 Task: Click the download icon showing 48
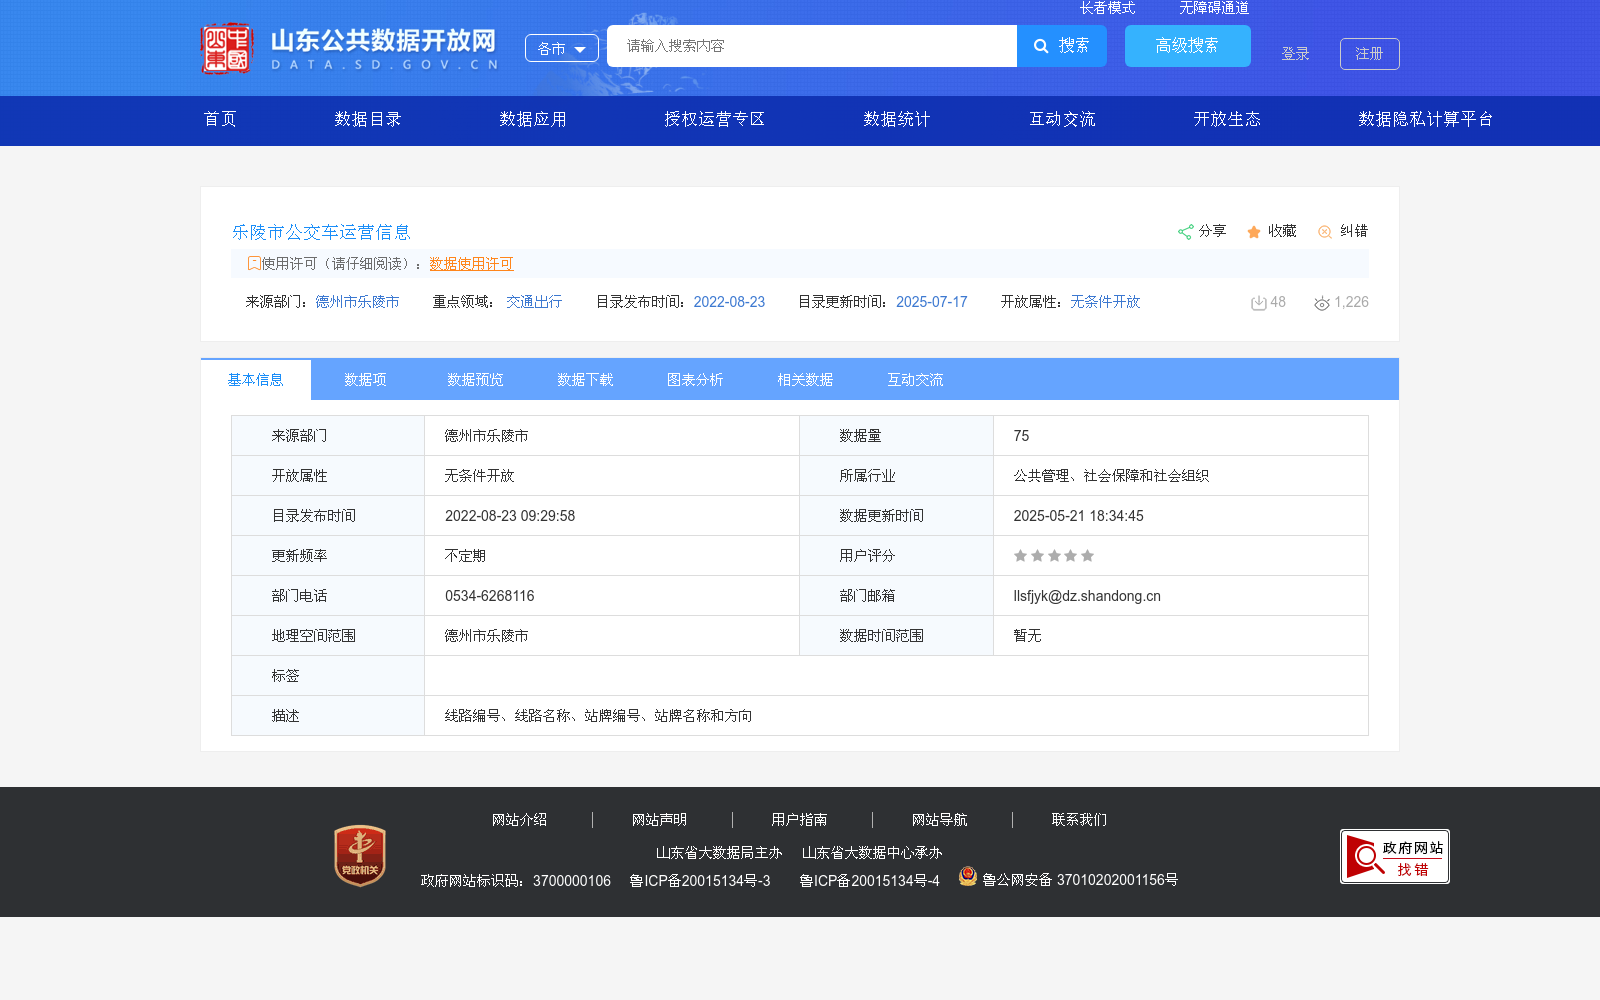pos(1258,302)
